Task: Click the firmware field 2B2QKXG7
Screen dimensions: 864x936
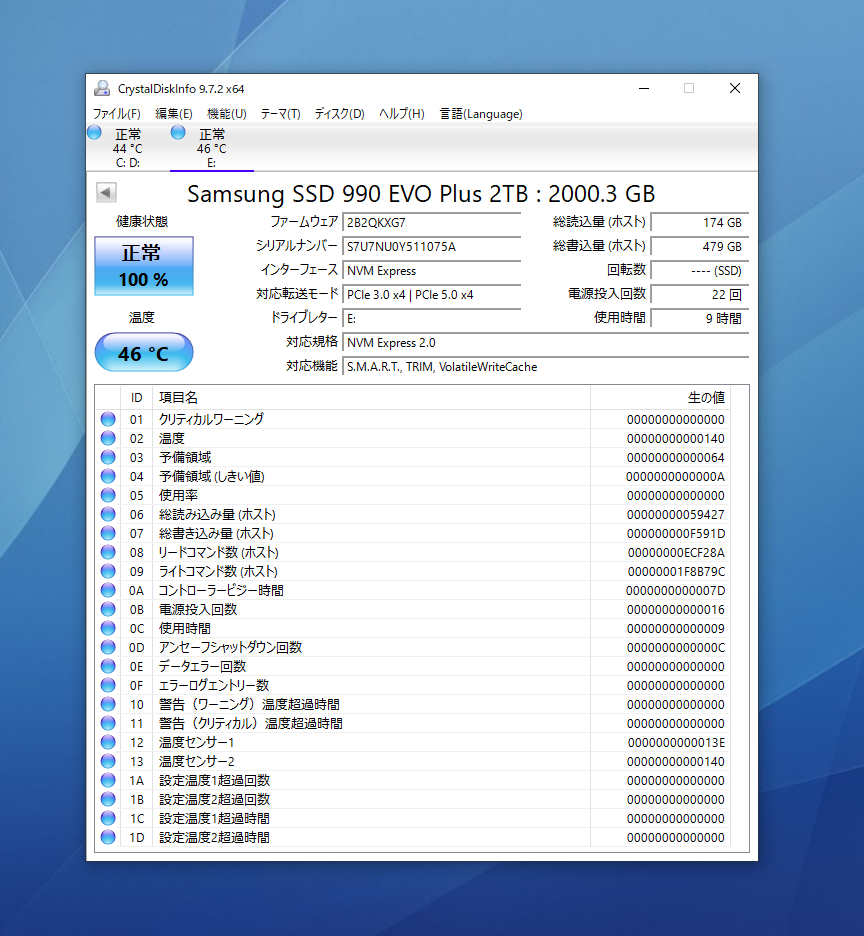Action: (432, 223)
